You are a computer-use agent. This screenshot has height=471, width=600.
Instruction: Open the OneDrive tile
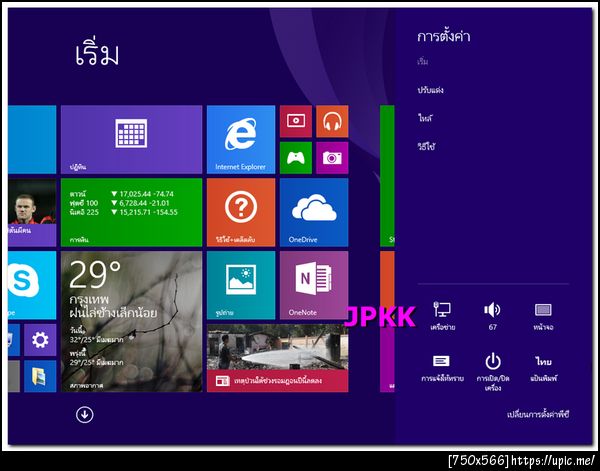click(314, 212)
